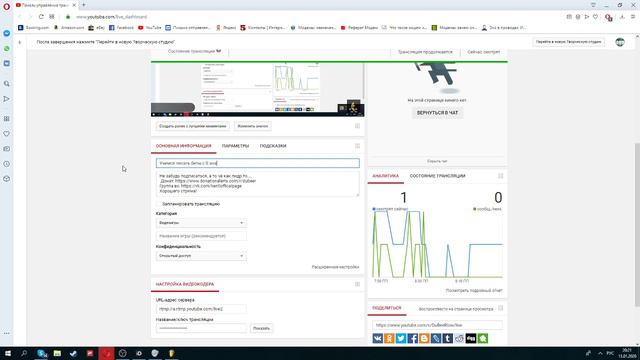
Task: Open history clock in the sidebar
Action: (7, 164)
